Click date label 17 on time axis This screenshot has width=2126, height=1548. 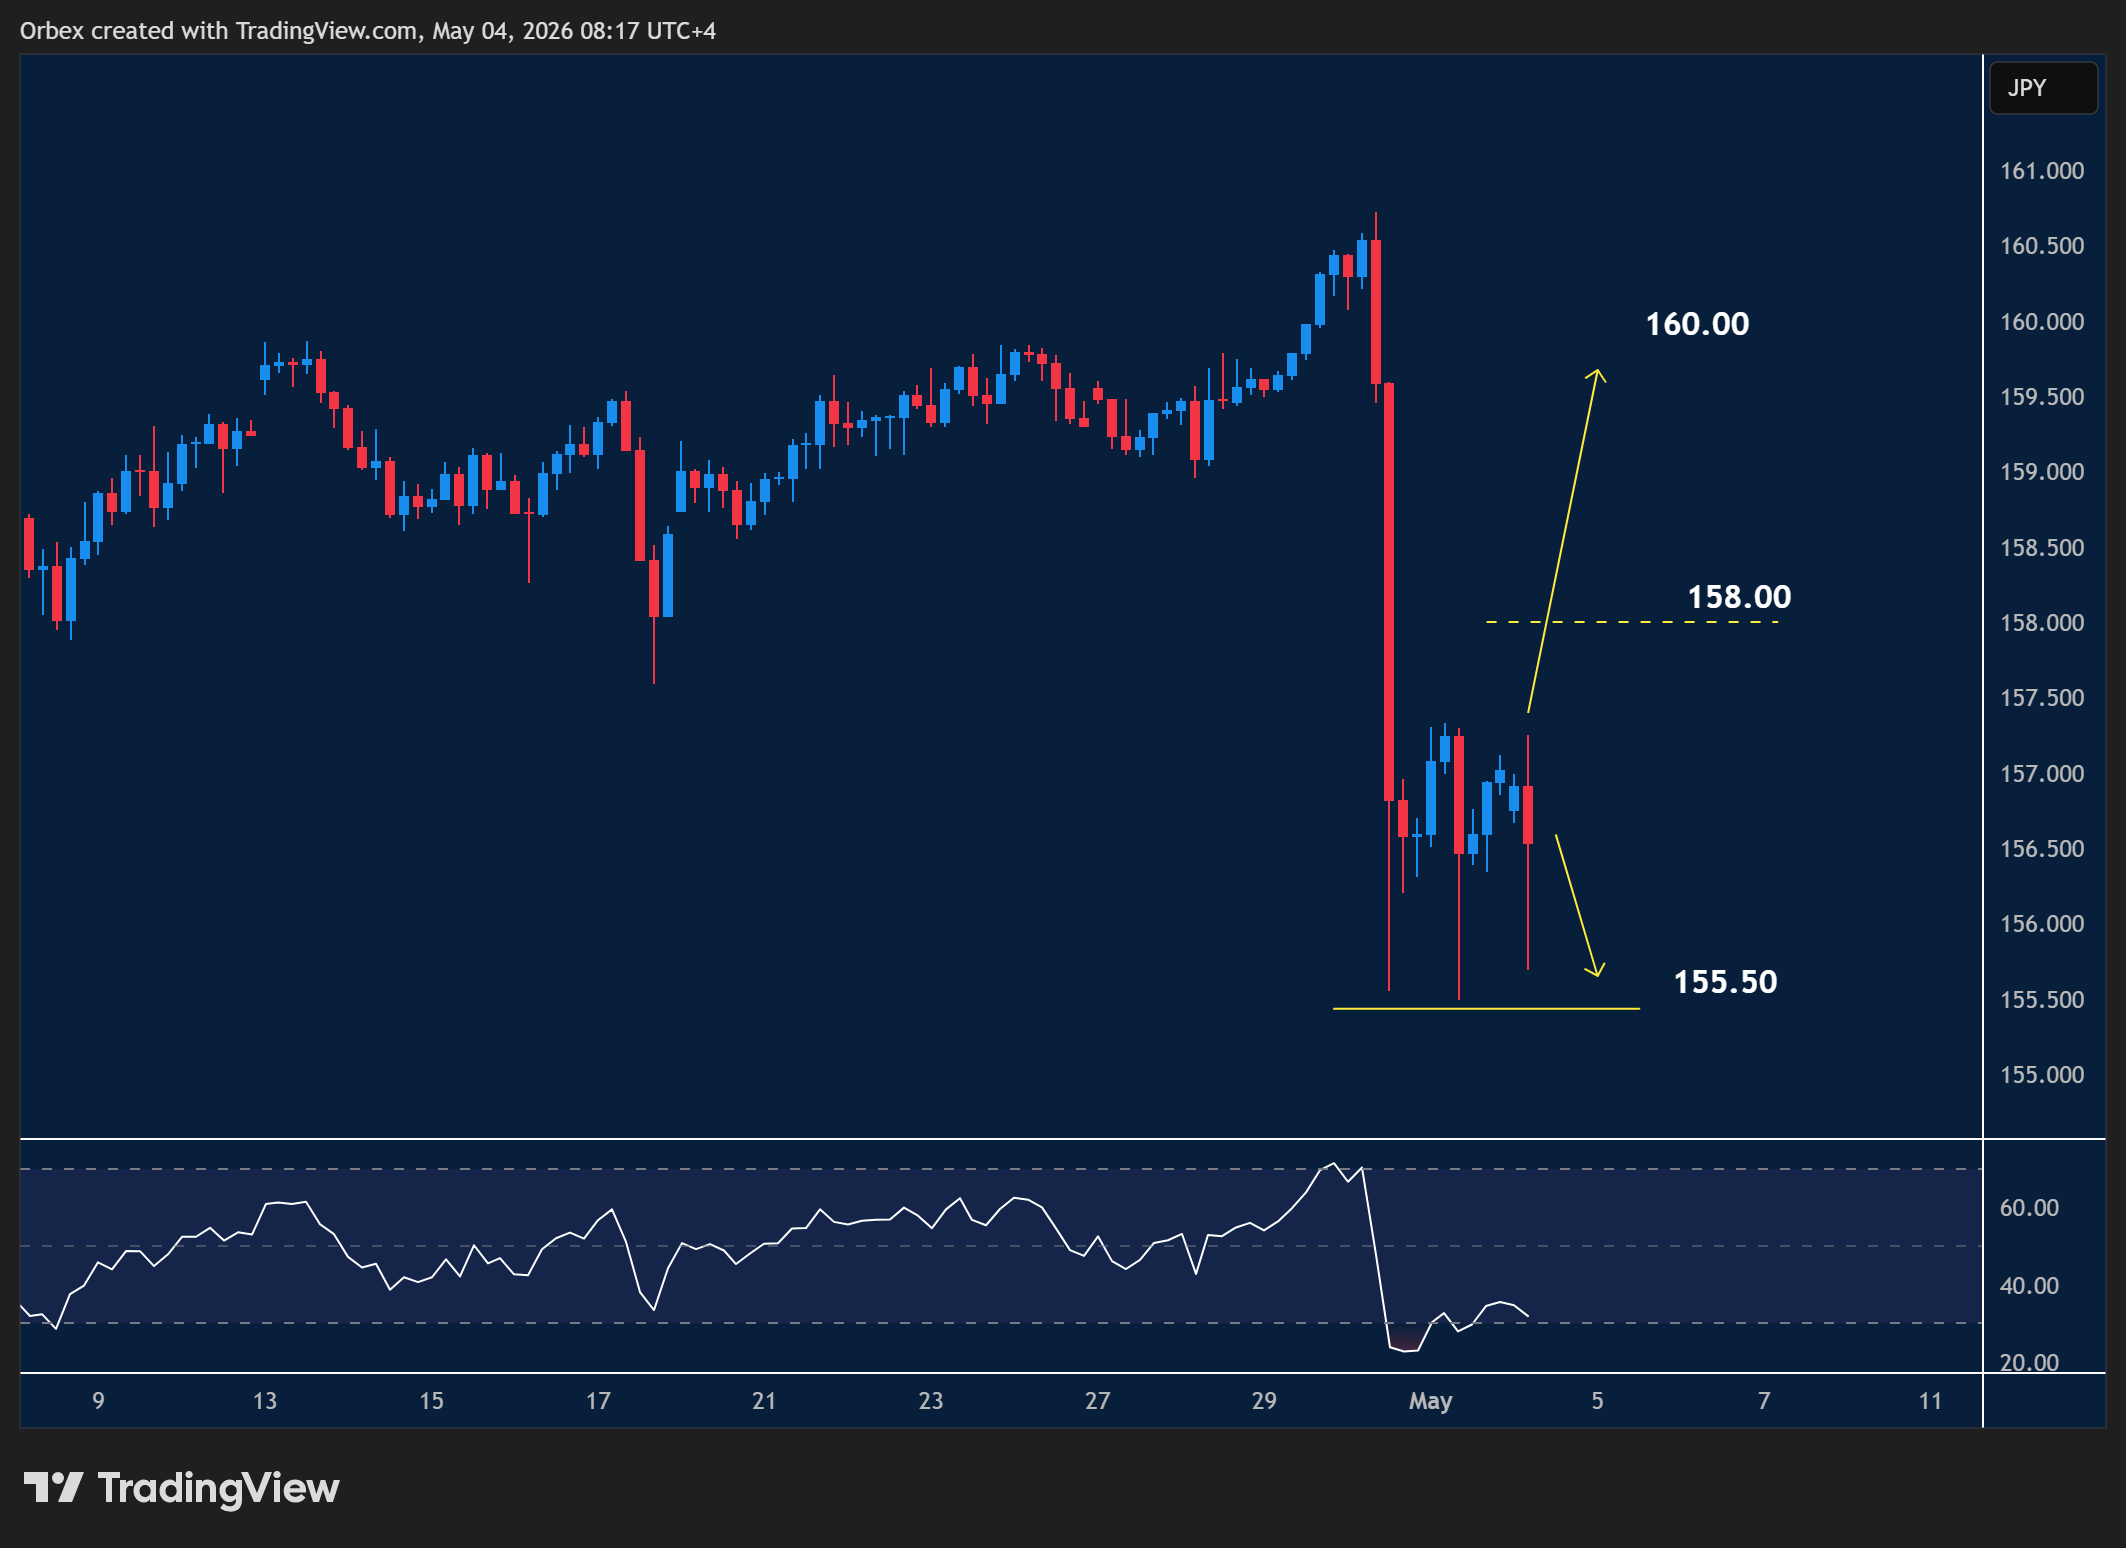coord(598,1401)
